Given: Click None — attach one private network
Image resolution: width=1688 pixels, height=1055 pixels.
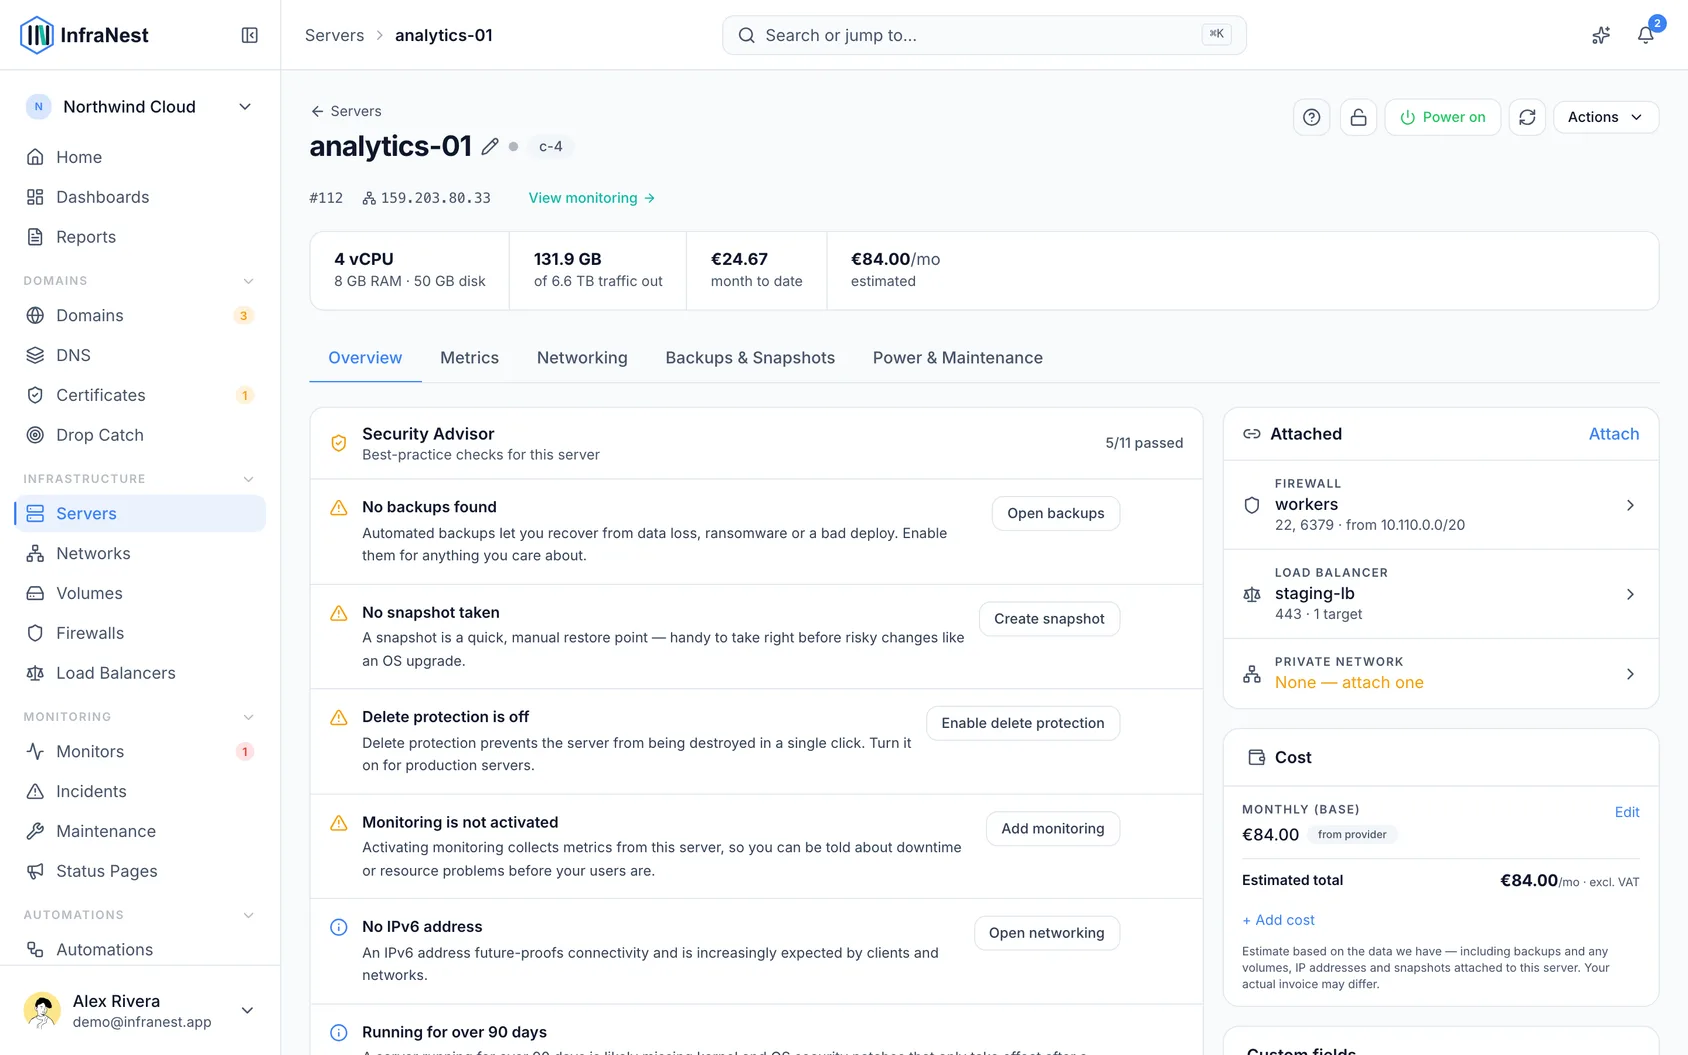Looking at the screenshot, I should click(1349, 682).
